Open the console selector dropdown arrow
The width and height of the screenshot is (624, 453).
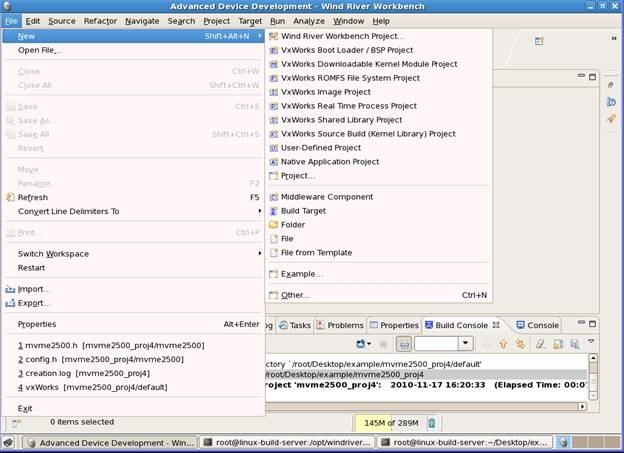pyautogui.click(x=369, y=344)
